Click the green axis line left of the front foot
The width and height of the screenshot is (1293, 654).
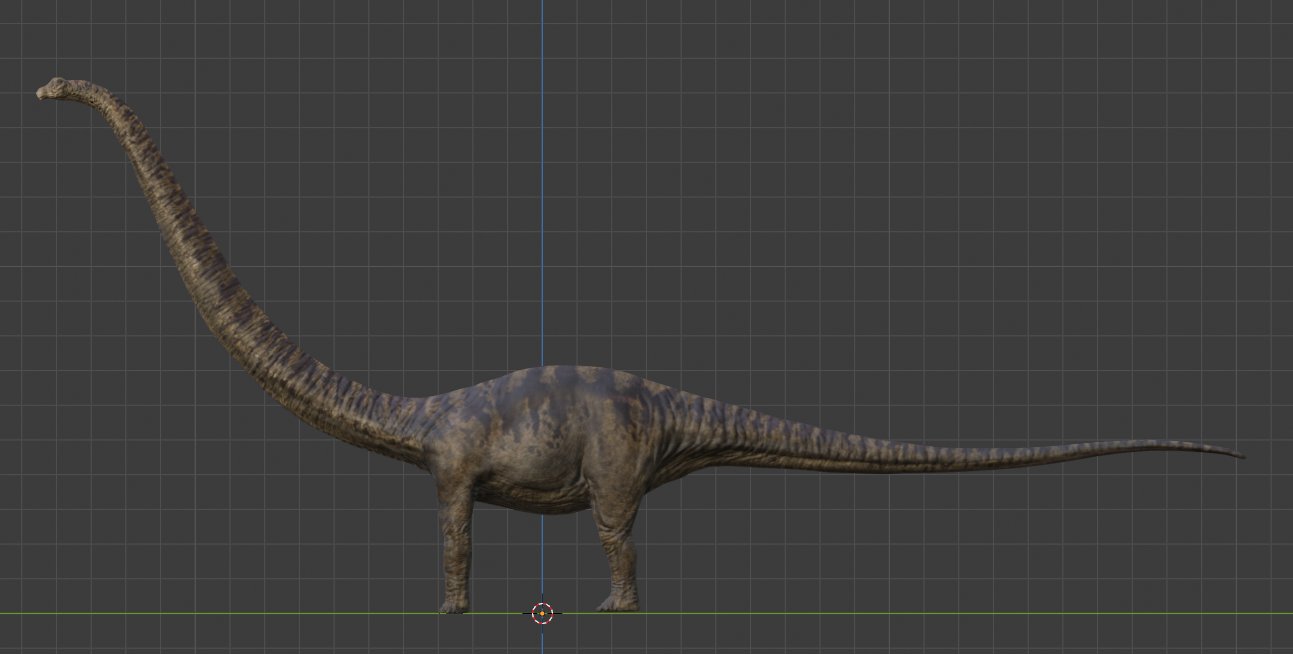pyautogui.click(x=218, y=613)
